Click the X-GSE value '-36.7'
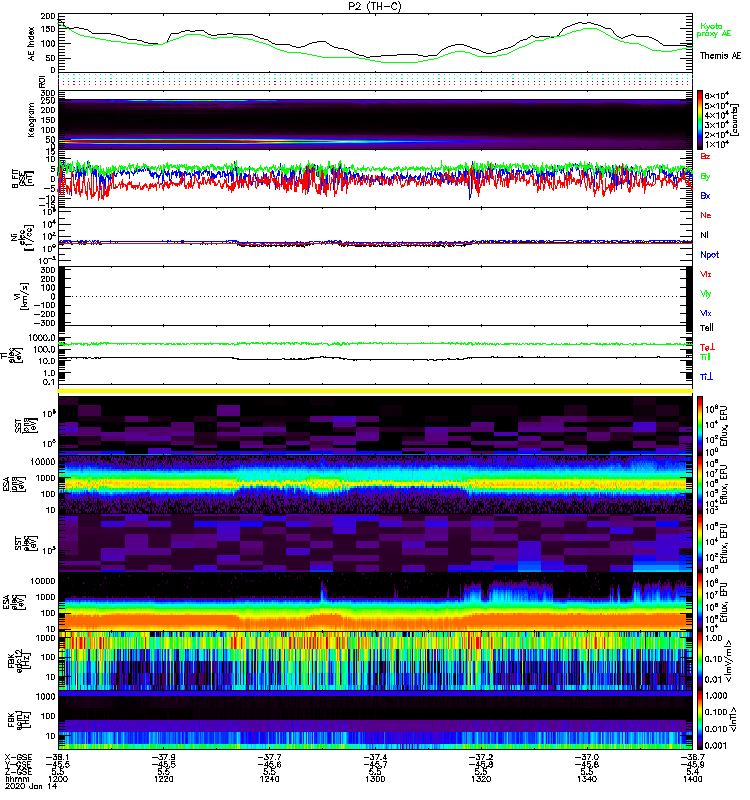Image resolution: width=750 pixels, height=800 pixels. point(692,758)
